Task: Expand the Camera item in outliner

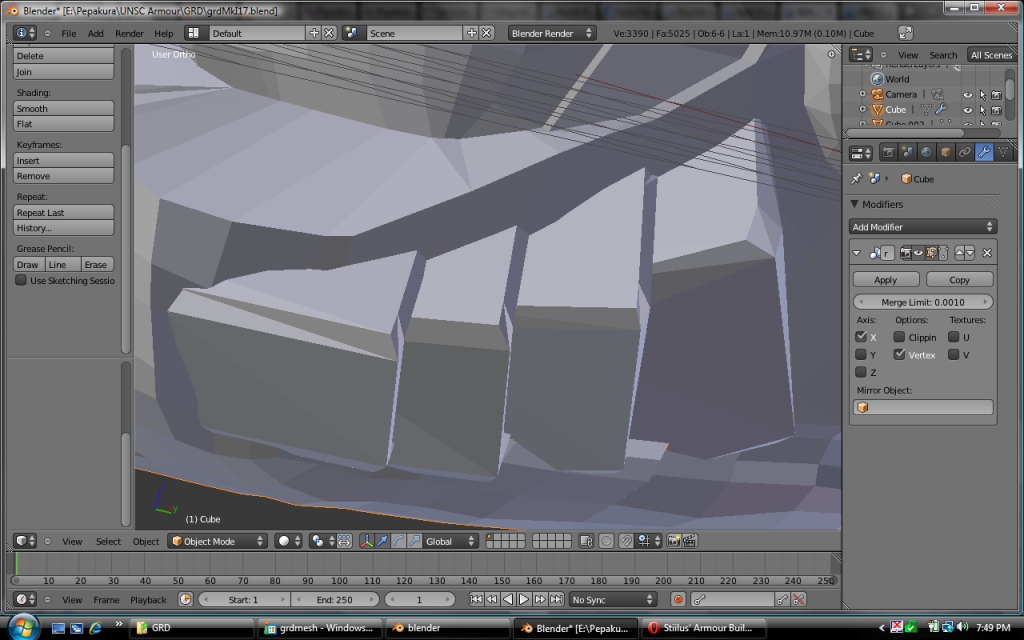Action: (863, 94)
